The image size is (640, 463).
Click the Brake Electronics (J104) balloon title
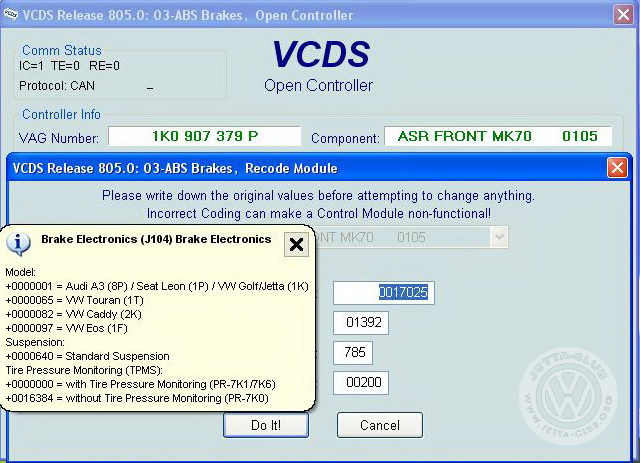coord(156,239)
